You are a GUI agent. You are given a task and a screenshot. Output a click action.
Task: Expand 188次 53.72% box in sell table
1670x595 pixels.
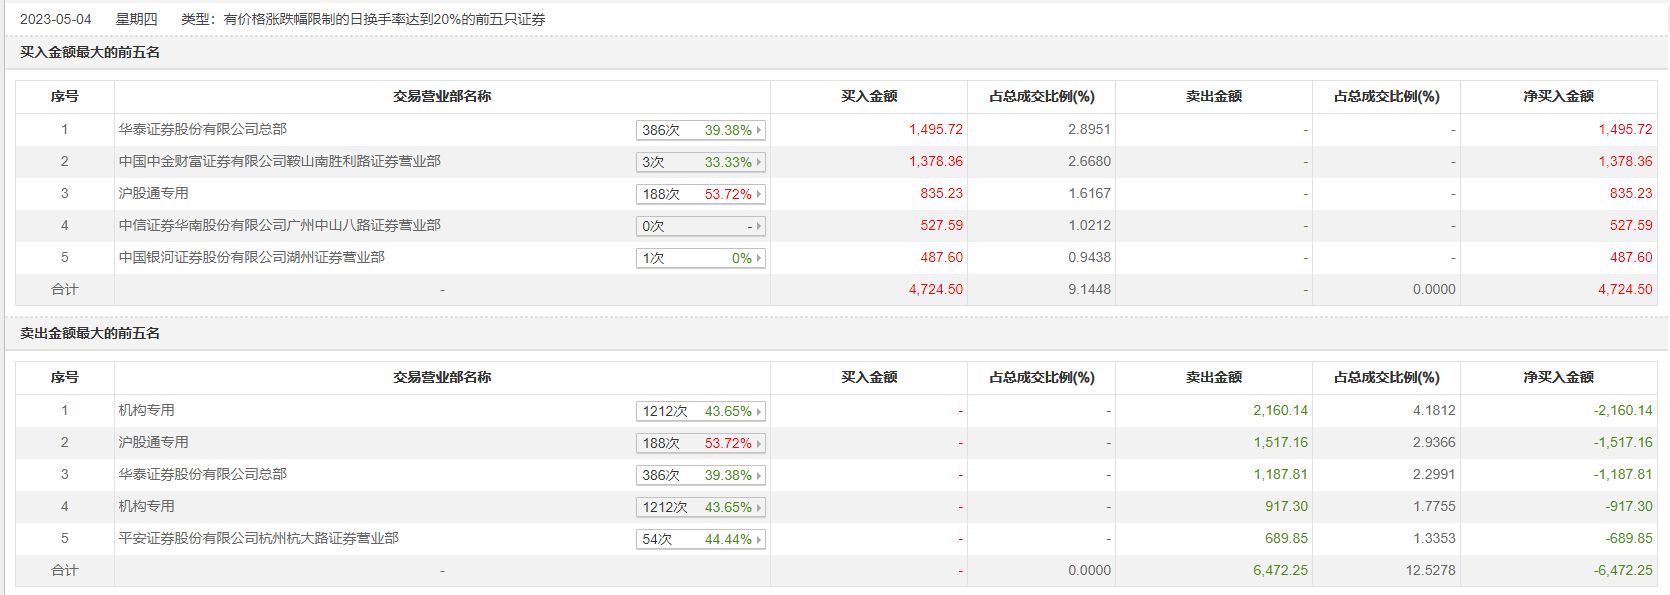[700, 443]
